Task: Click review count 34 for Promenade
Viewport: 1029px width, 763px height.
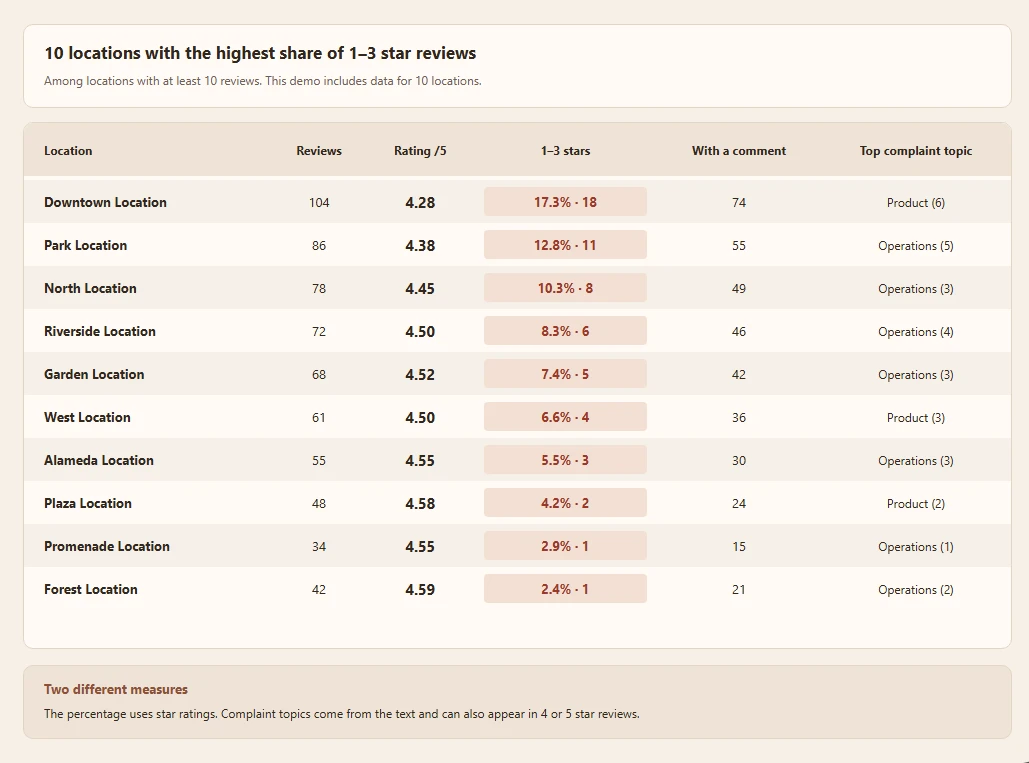Action: point(319,546)
